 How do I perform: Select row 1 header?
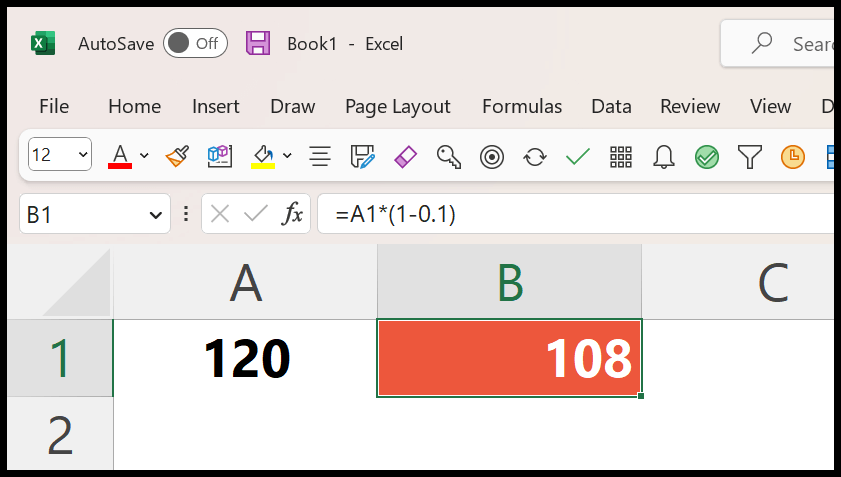click(x=61, y=358)
